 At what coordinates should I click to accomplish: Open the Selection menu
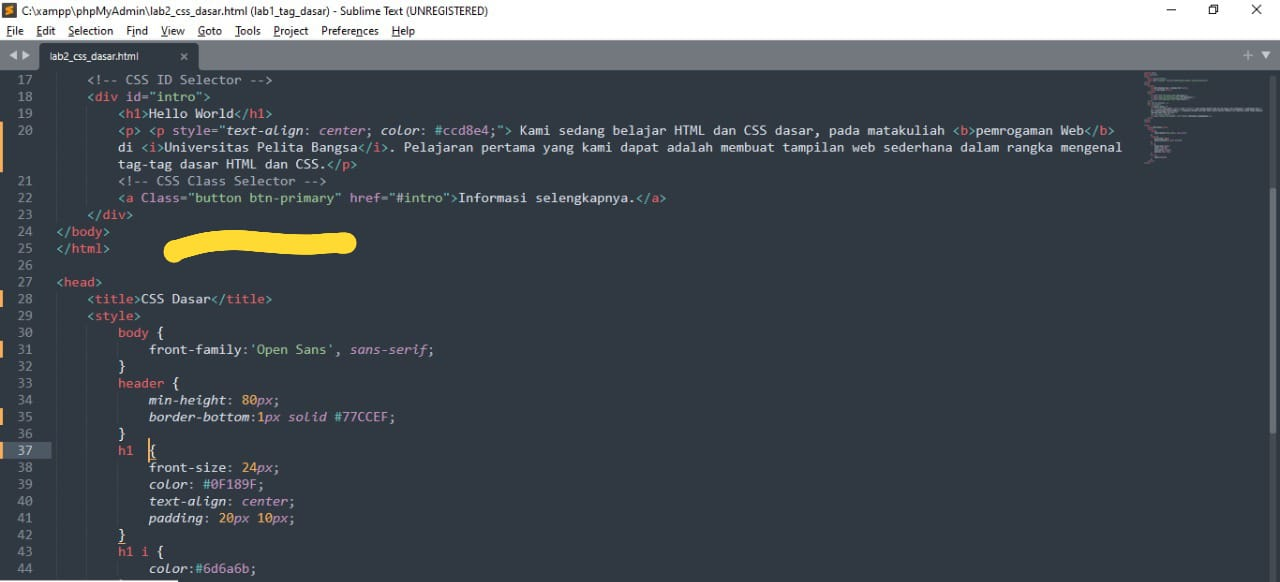[90, 31]
